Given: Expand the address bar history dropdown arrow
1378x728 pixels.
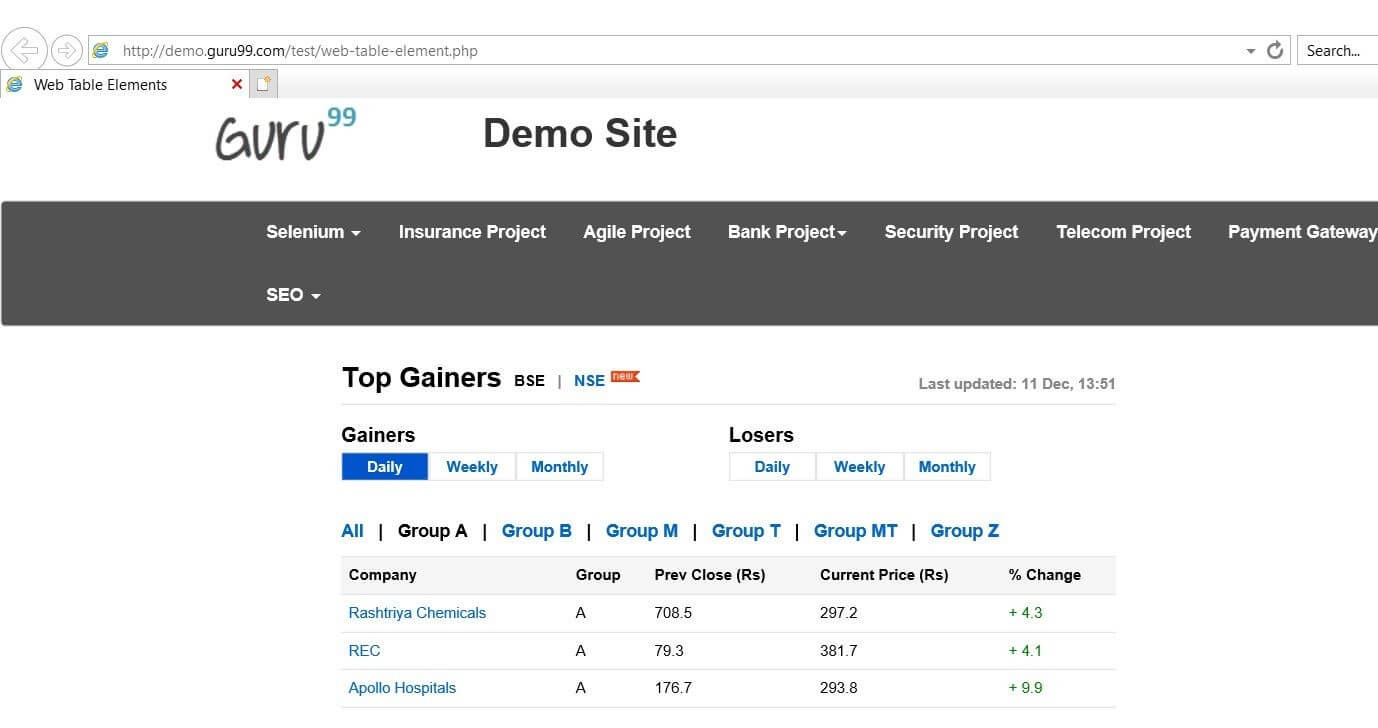Looking at the screenshot, I should pos(1250,51).
